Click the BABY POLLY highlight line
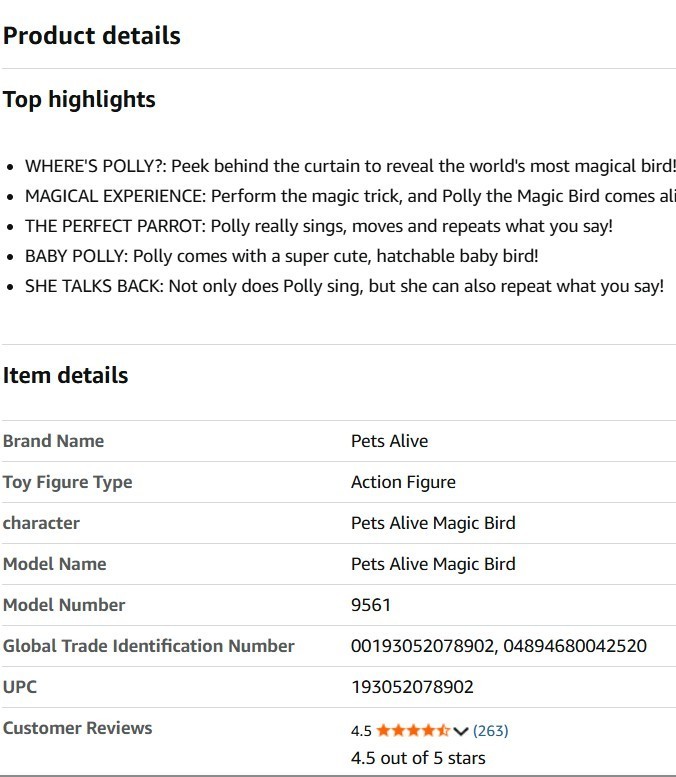This screenshot has height=777, width=676. pos(282,256)
